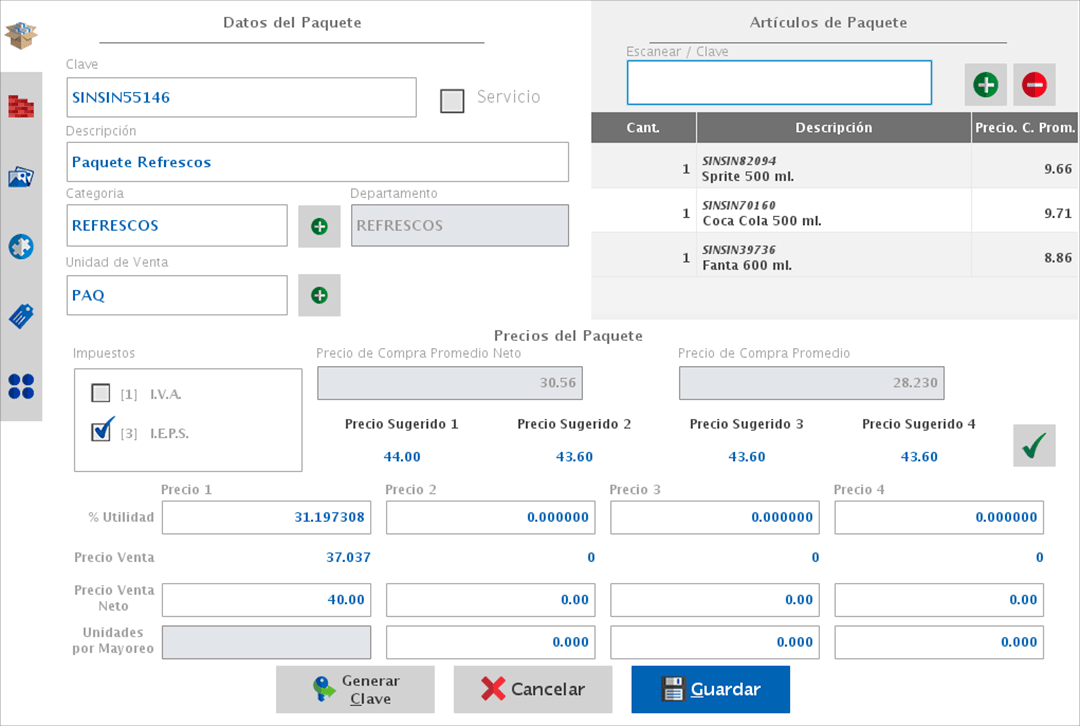Click the Escanear / Clave input field
This screenshot has height=726, width=1080.
point(778,82)
